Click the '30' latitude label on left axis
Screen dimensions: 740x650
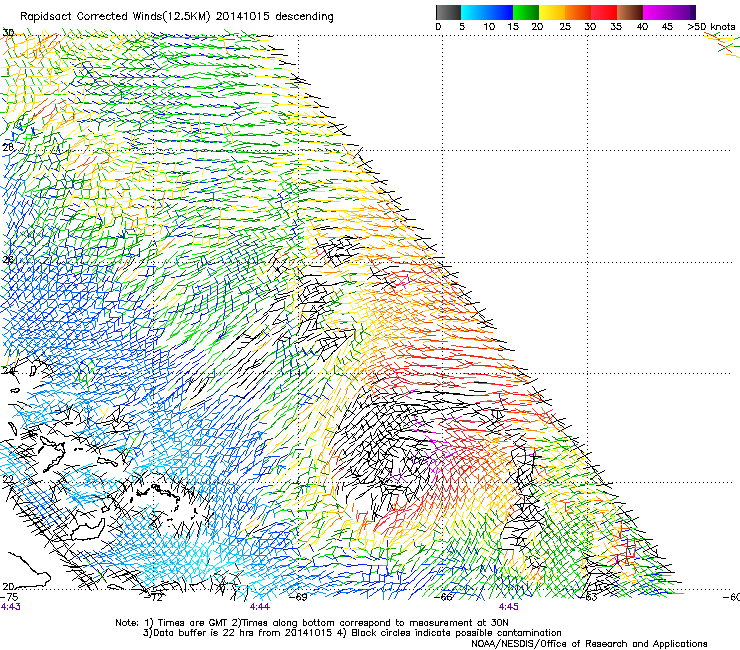coord(8,33)
